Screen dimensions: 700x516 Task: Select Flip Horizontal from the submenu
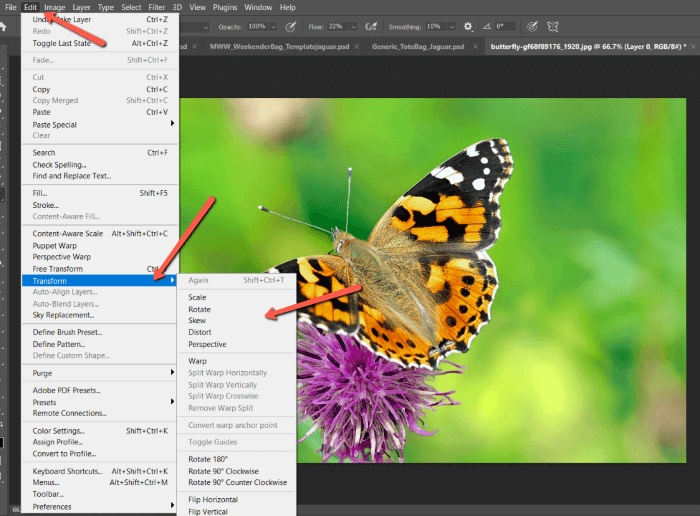click(x=213, y=500)
